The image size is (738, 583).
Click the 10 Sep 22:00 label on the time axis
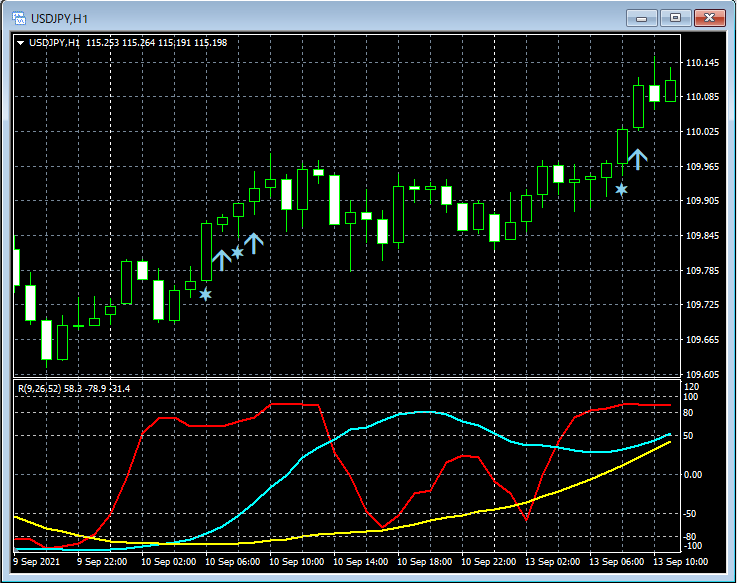tap(489, 562)
